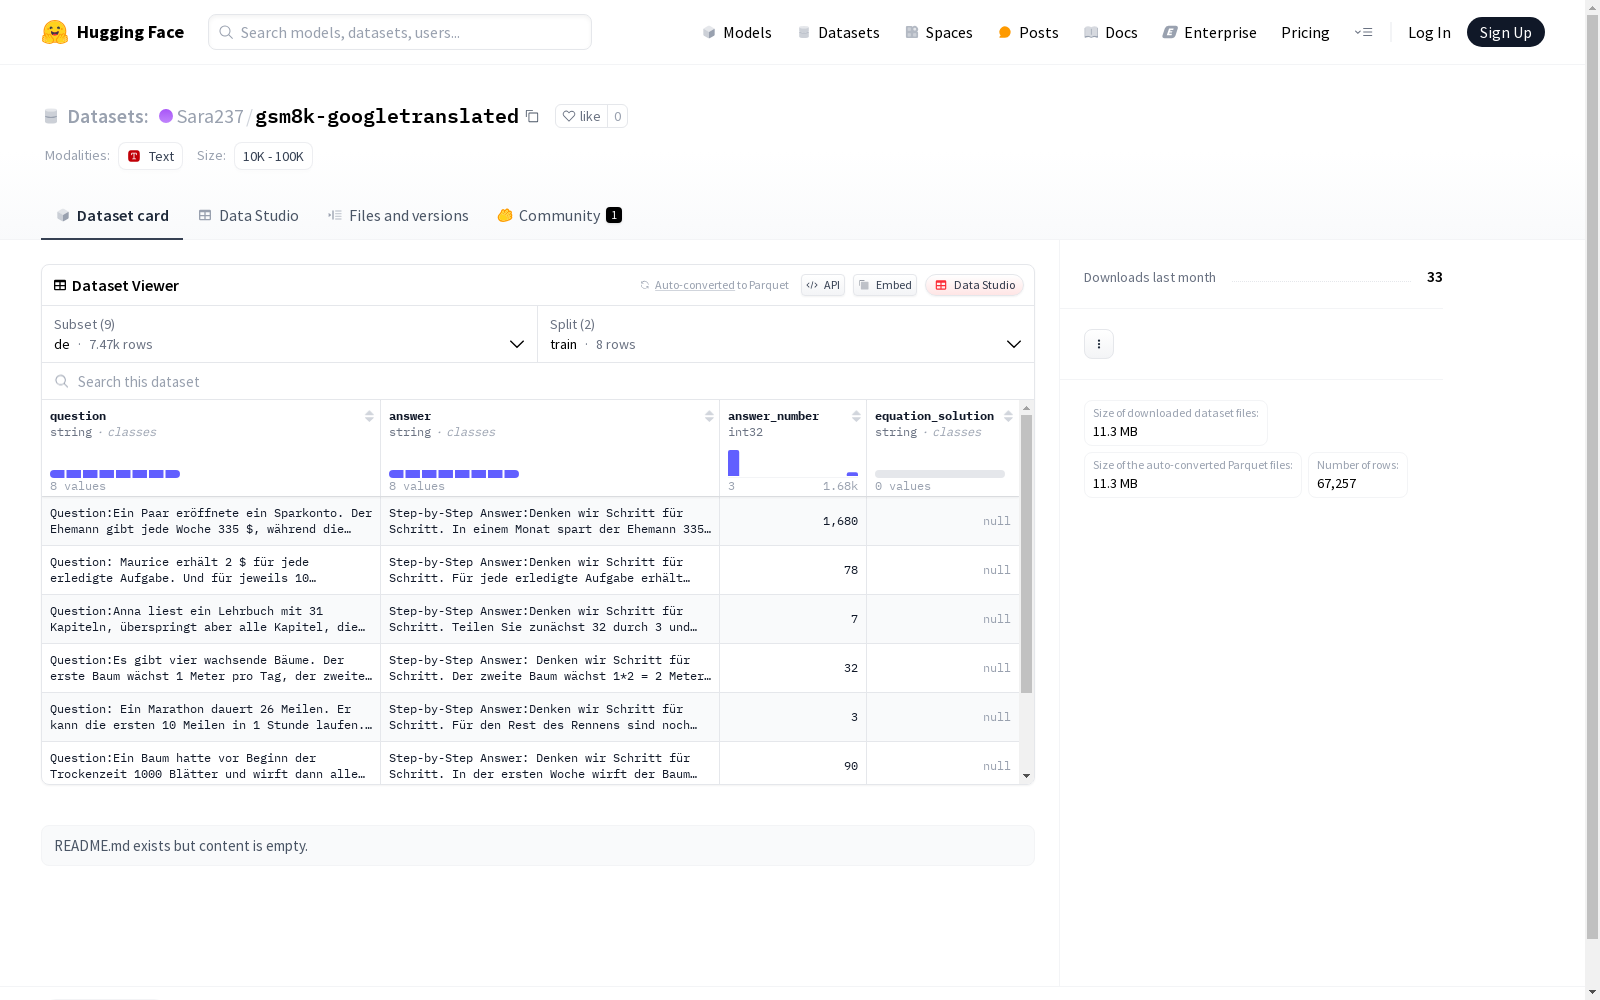
Task: Click the Log In link
Action: 1429,32
